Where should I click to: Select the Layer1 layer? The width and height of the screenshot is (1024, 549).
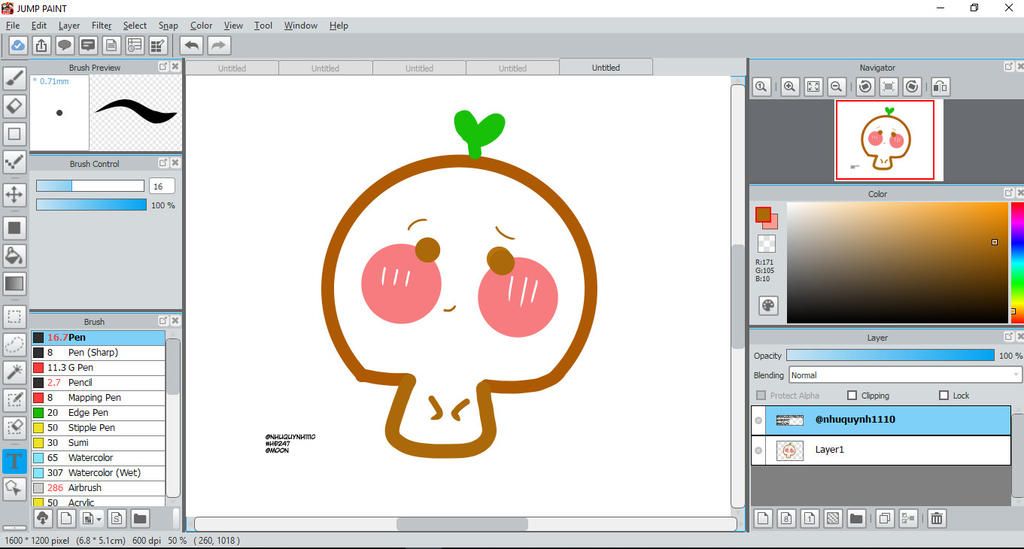(x=880, y=450)
